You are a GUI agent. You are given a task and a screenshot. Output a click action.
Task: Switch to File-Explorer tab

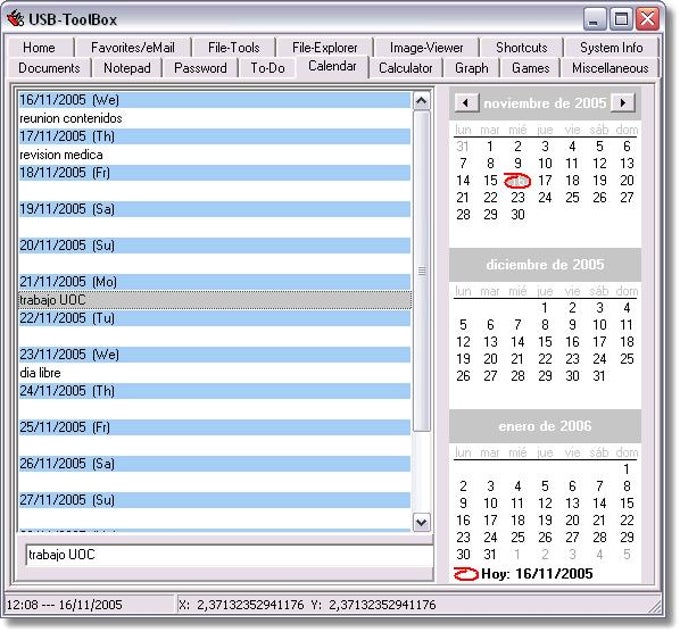pyautogui.click(x=325, y=47)
